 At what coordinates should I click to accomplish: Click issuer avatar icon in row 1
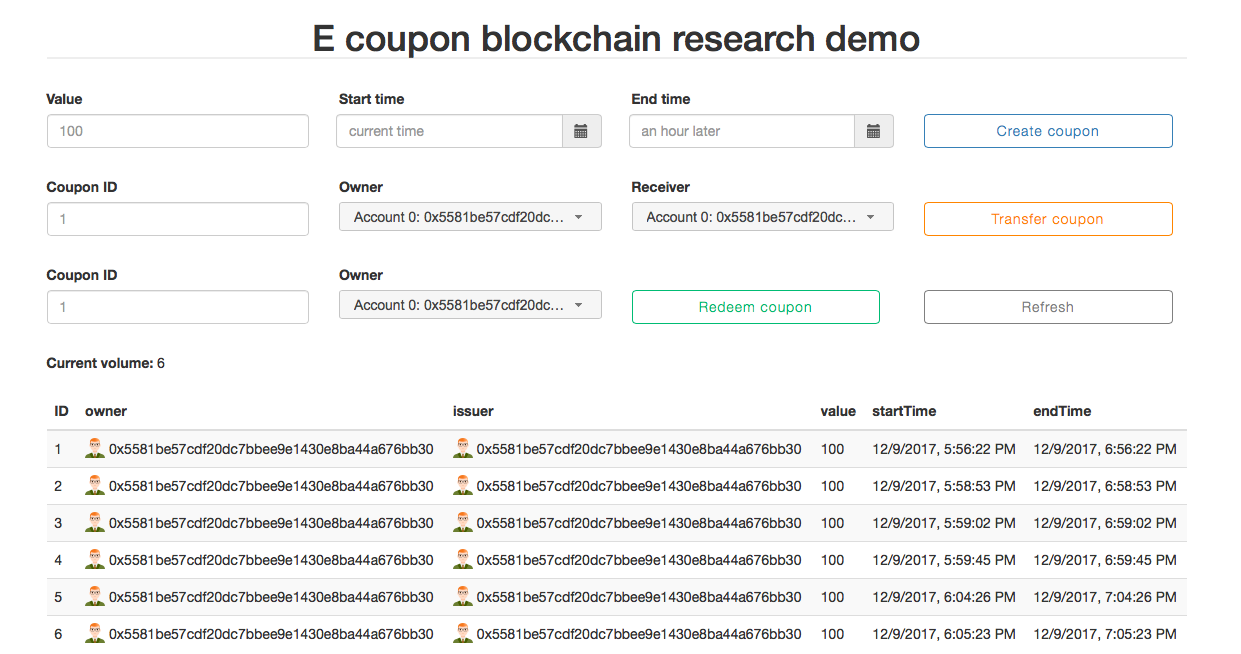click(463, 449)
